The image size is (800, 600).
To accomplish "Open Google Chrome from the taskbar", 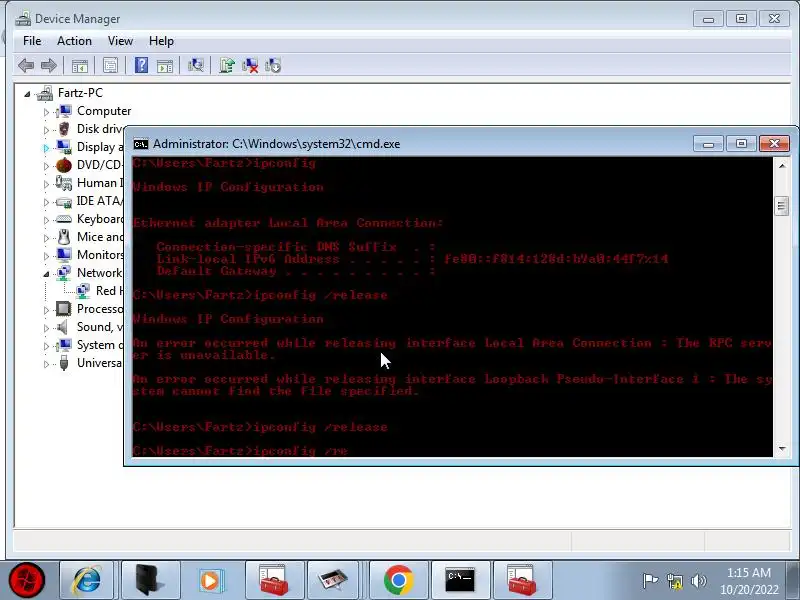I will tap(398, 580).
